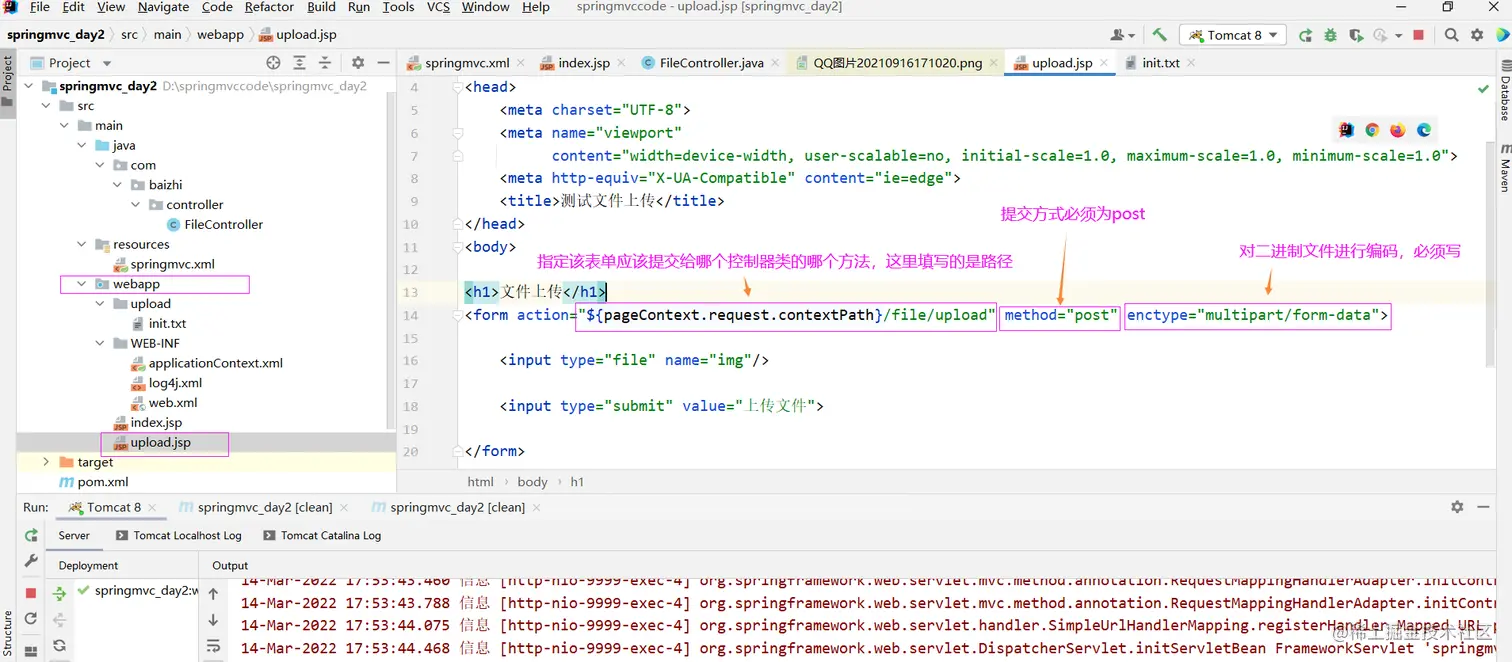Viewport: 1512px width, 662px height.
Task: Switch to FileController.java editor tab
Action: (711, 62)
